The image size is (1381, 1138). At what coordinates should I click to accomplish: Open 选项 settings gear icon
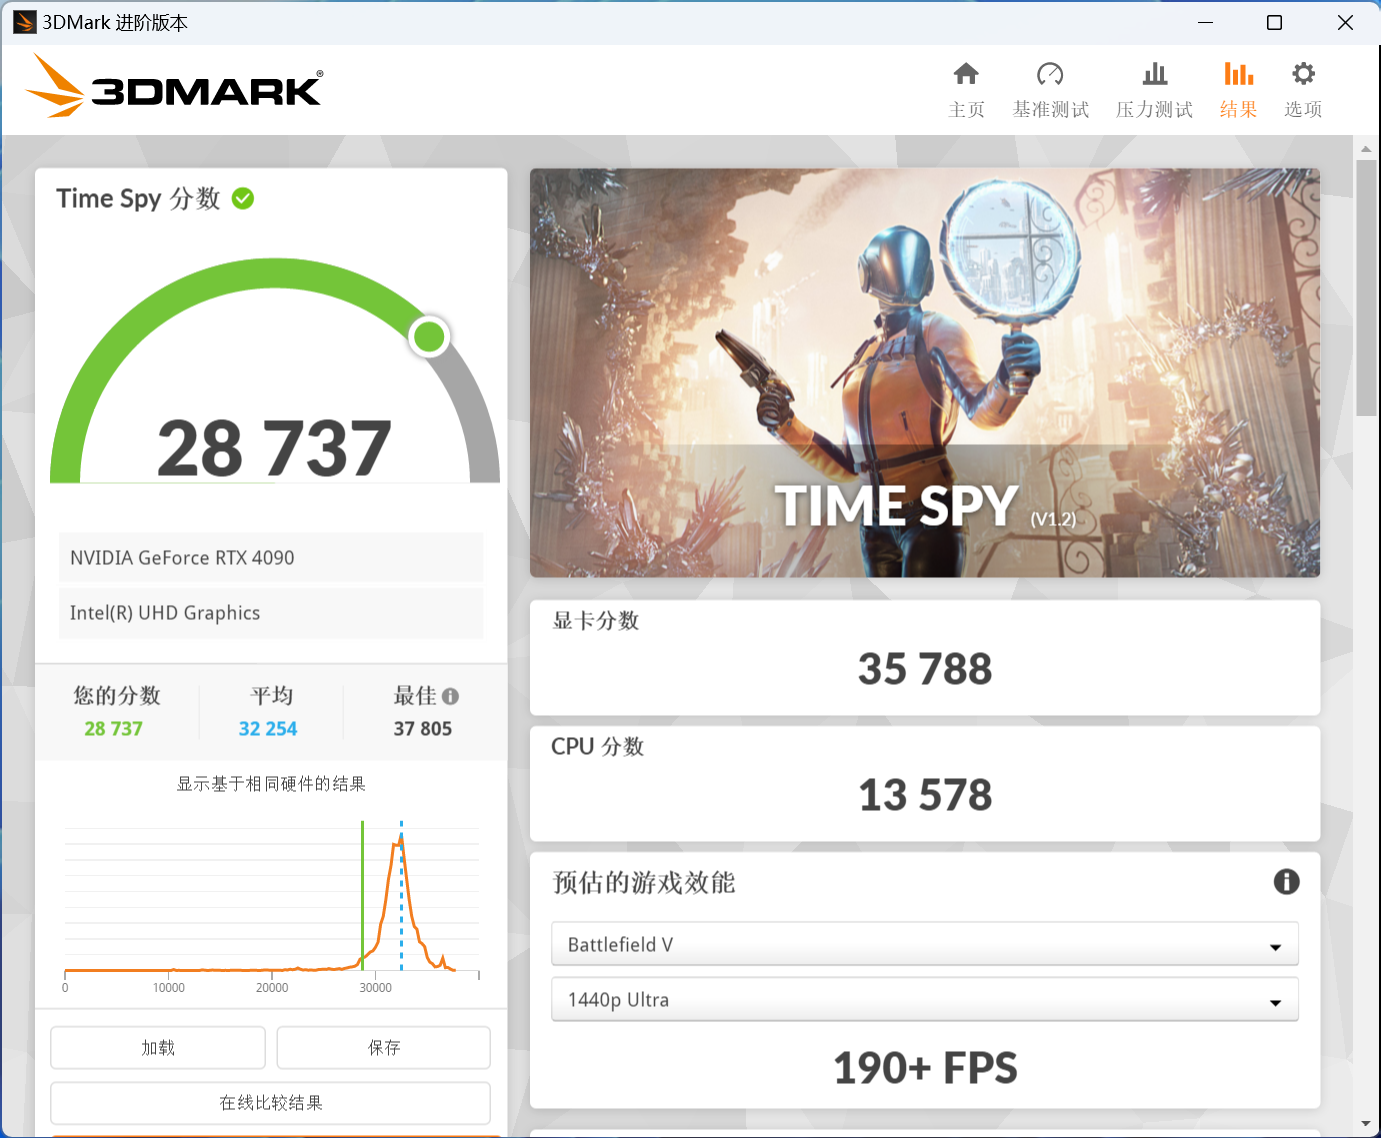tap(1303, 75)
